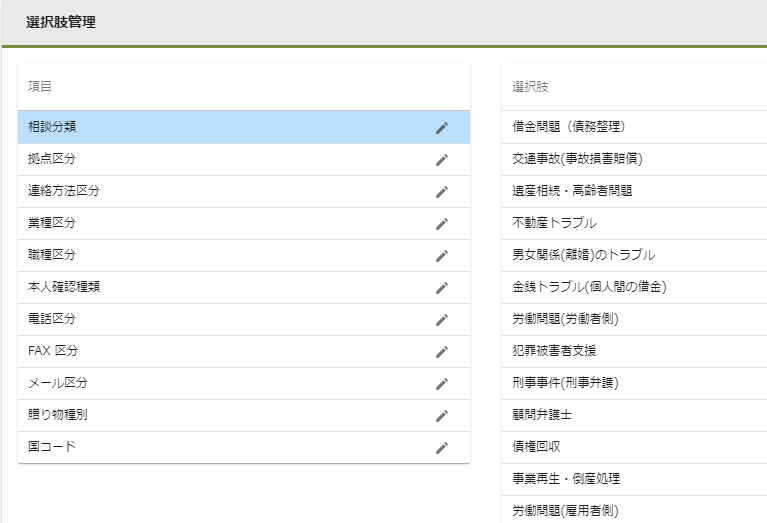Viewport: 767px width, 523px height.
Task: Click the edit pencil for 拠点区分
Action: 442,159
